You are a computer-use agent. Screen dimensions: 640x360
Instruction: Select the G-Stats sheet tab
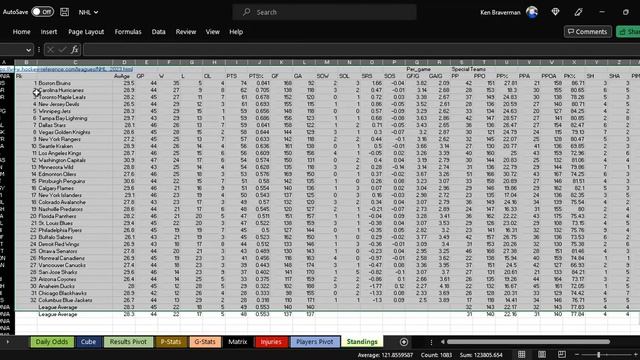point(205,342)
